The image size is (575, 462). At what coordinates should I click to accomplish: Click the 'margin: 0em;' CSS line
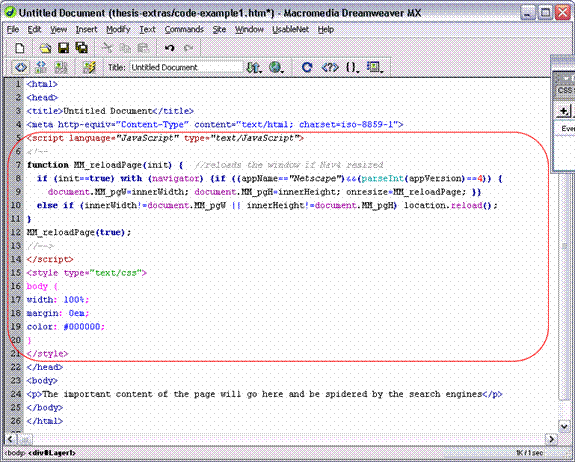tap(58, 313)
